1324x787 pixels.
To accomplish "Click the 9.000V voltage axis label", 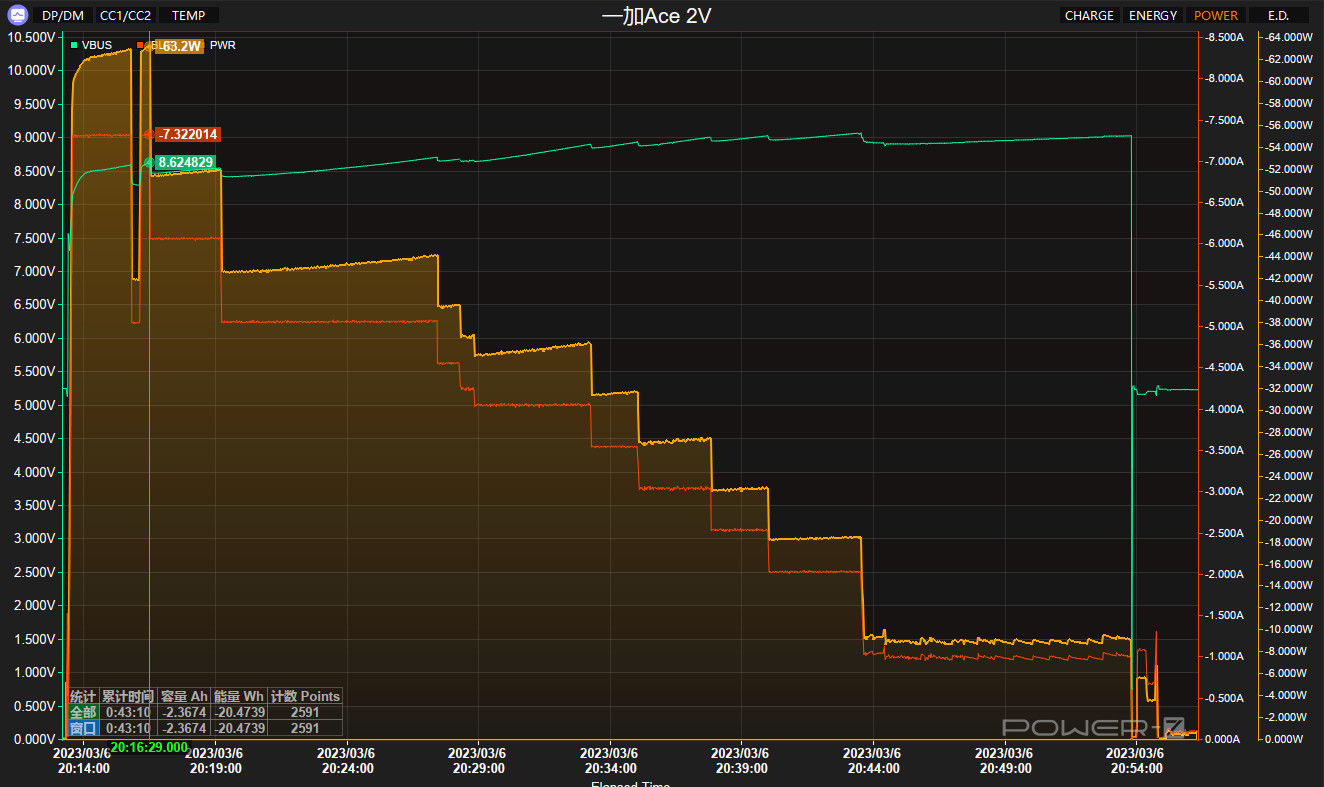I will pyautogui.click(x=34, y=137).
